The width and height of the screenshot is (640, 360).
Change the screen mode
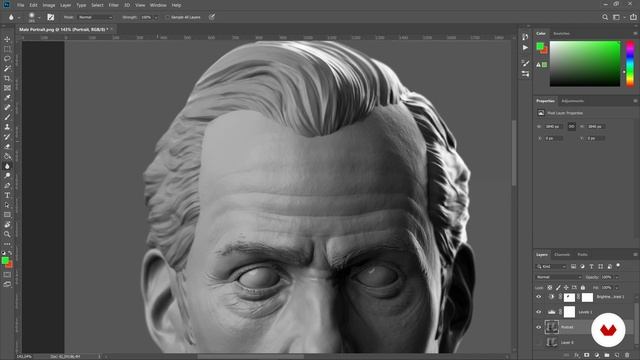click(7, 284)
